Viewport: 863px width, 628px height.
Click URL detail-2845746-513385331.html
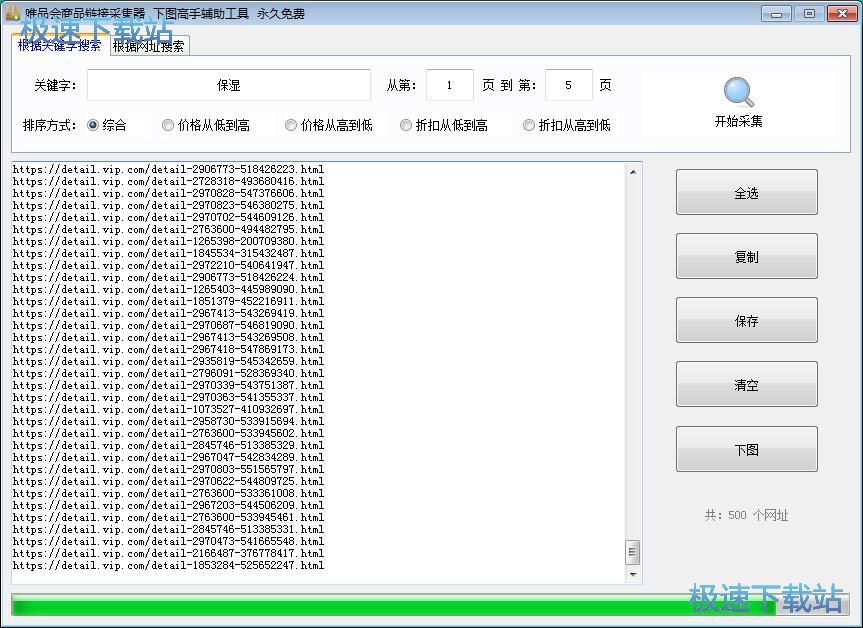click(x=168, y=529)
